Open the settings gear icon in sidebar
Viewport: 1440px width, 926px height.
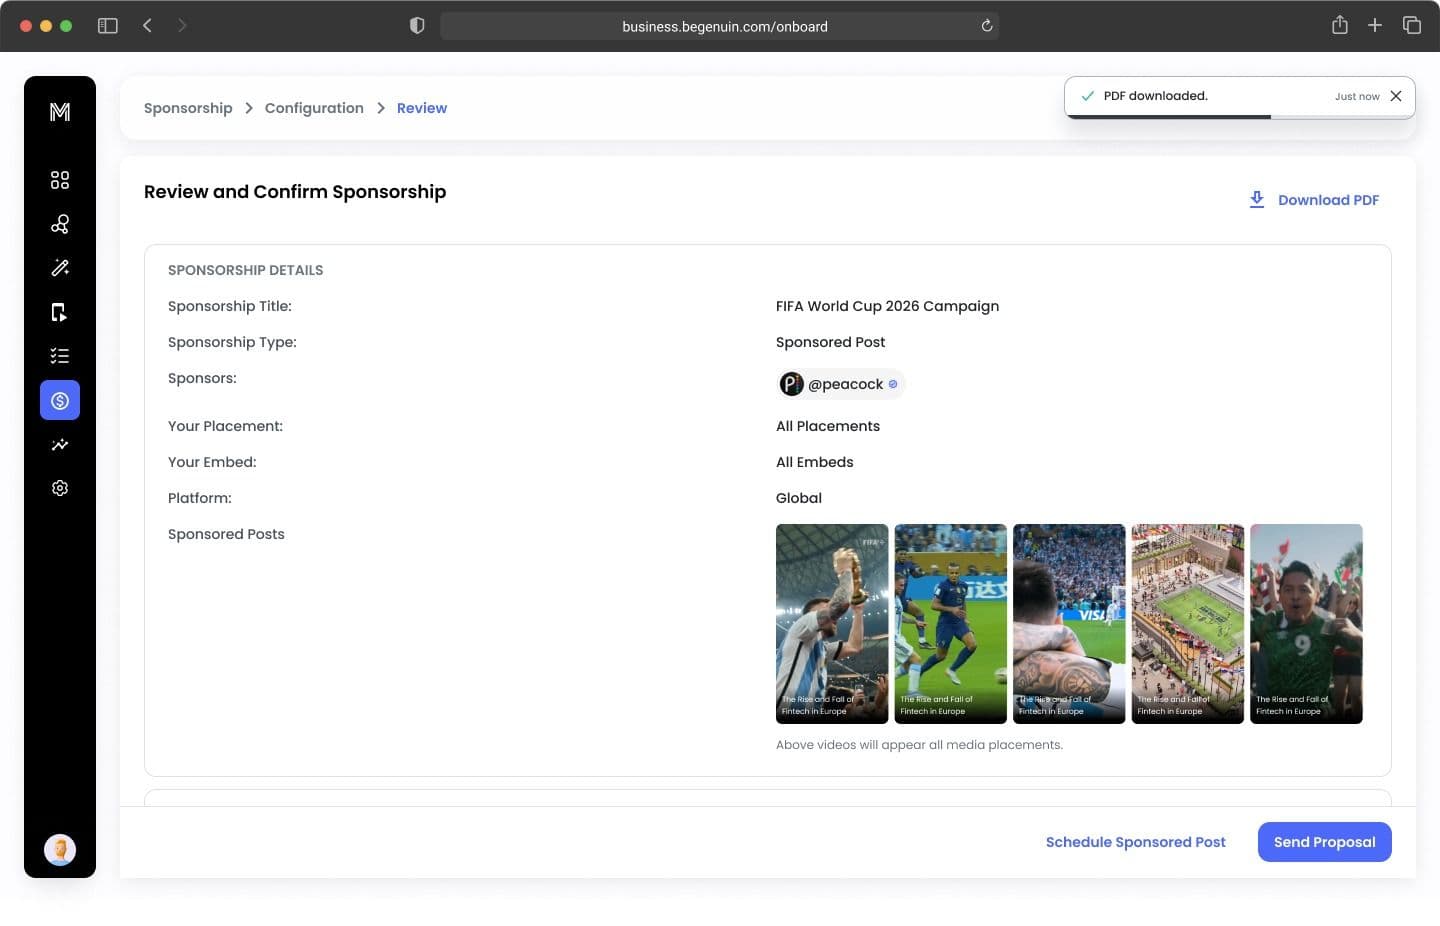[60, 488]
